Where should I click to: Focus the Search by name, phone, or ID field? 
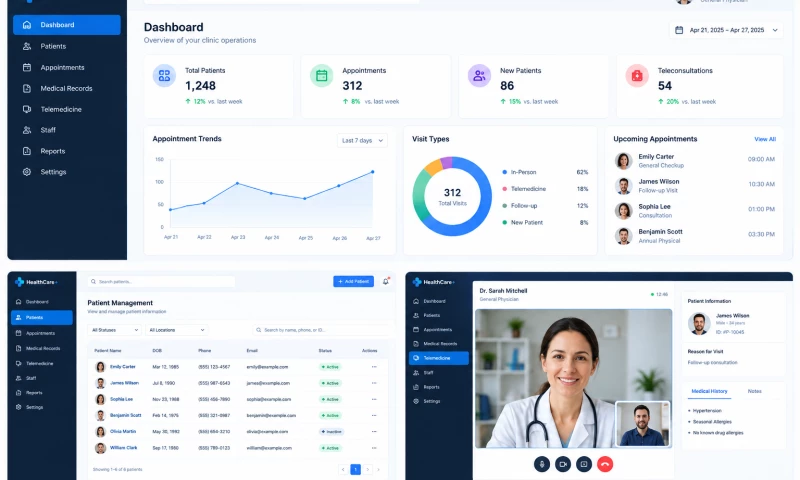point(322,330)
